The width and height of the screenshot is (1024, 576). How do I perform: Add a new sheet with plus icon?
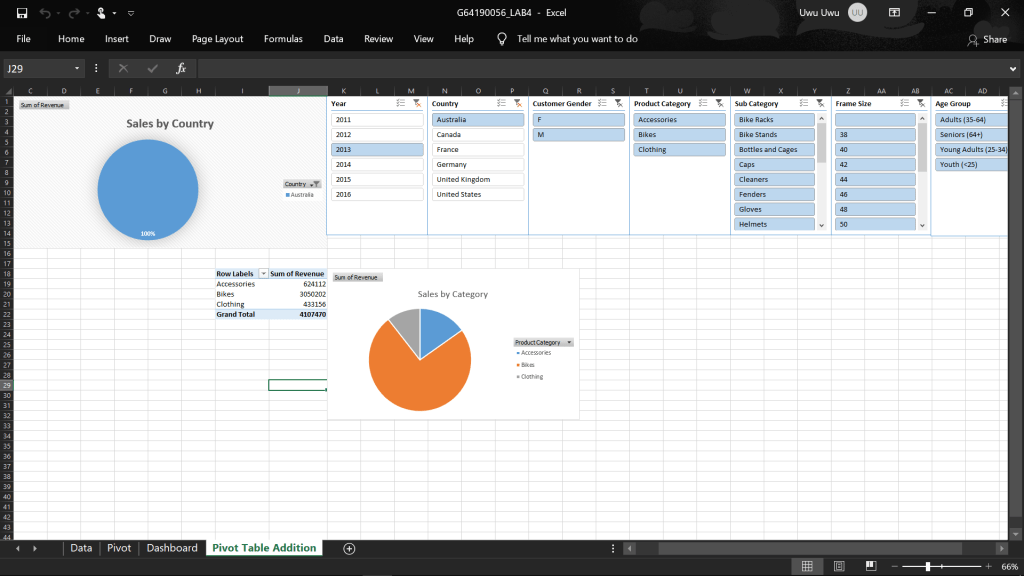349,548
